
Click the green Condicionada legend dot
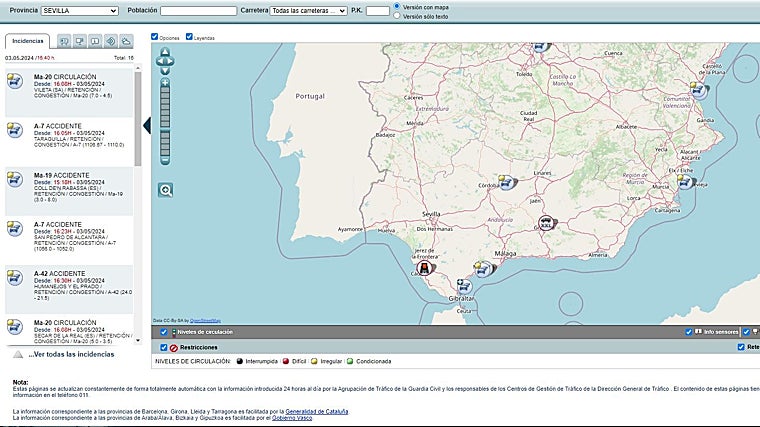(350, 361)
